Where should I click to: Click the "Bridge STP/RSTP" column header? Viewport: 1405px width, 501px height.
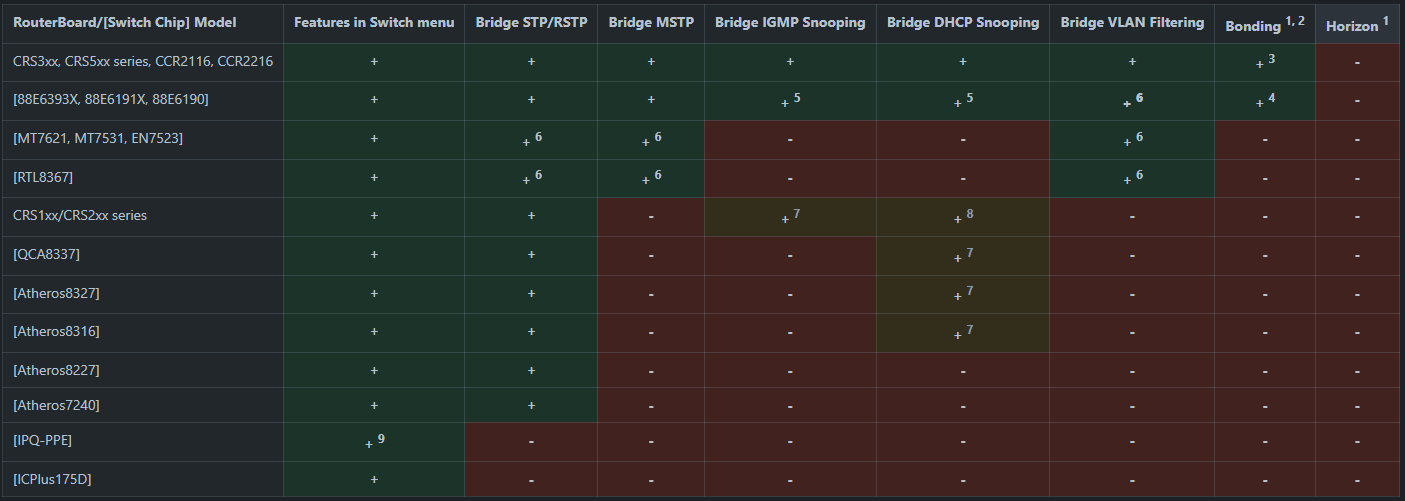531,22
